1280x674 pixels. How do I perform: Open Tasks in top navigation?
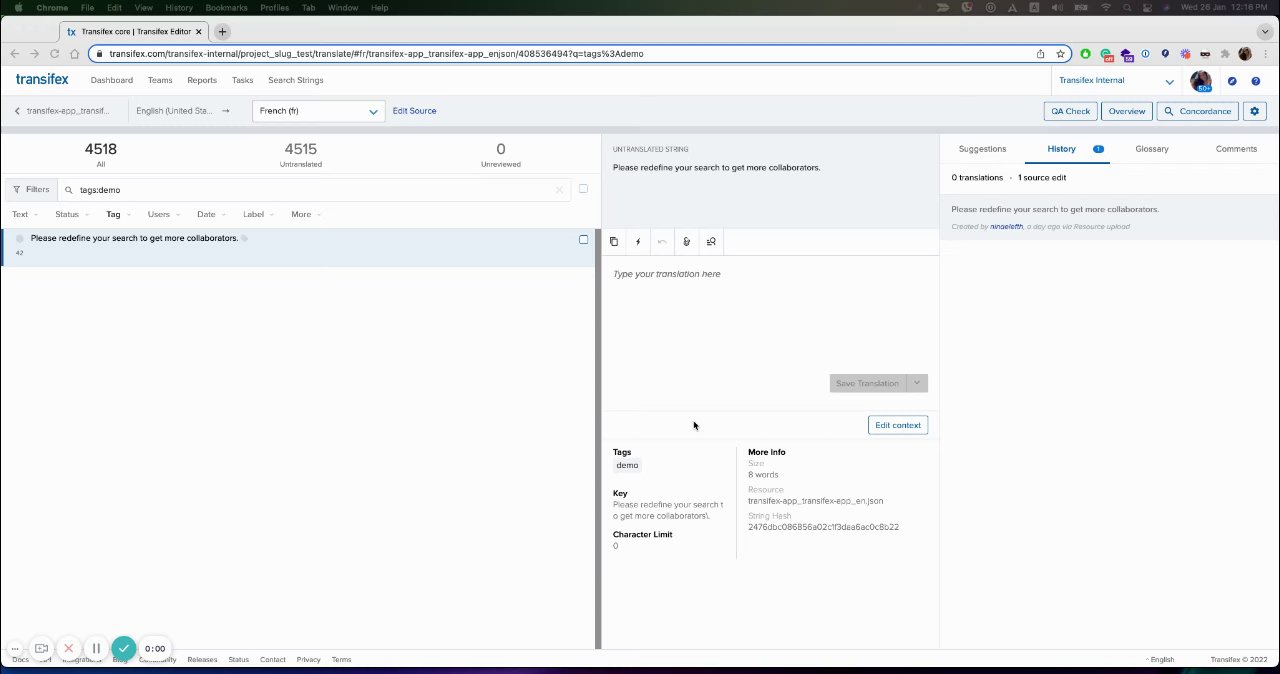tap(242, 80)
